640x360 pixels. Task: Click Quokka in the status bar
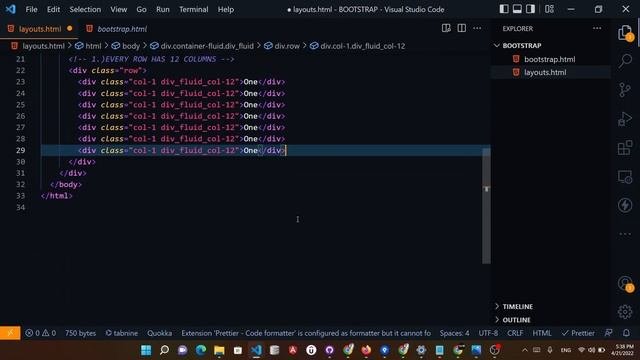(160, 333)
